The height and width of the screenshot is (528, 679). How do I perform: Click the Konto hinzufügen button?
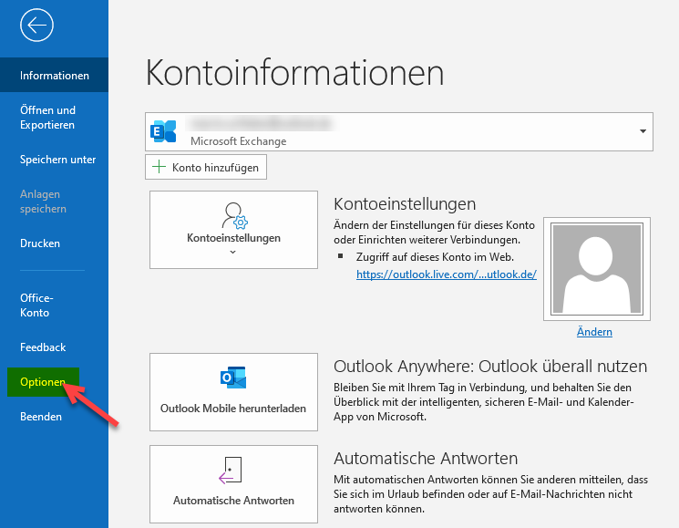206,167
